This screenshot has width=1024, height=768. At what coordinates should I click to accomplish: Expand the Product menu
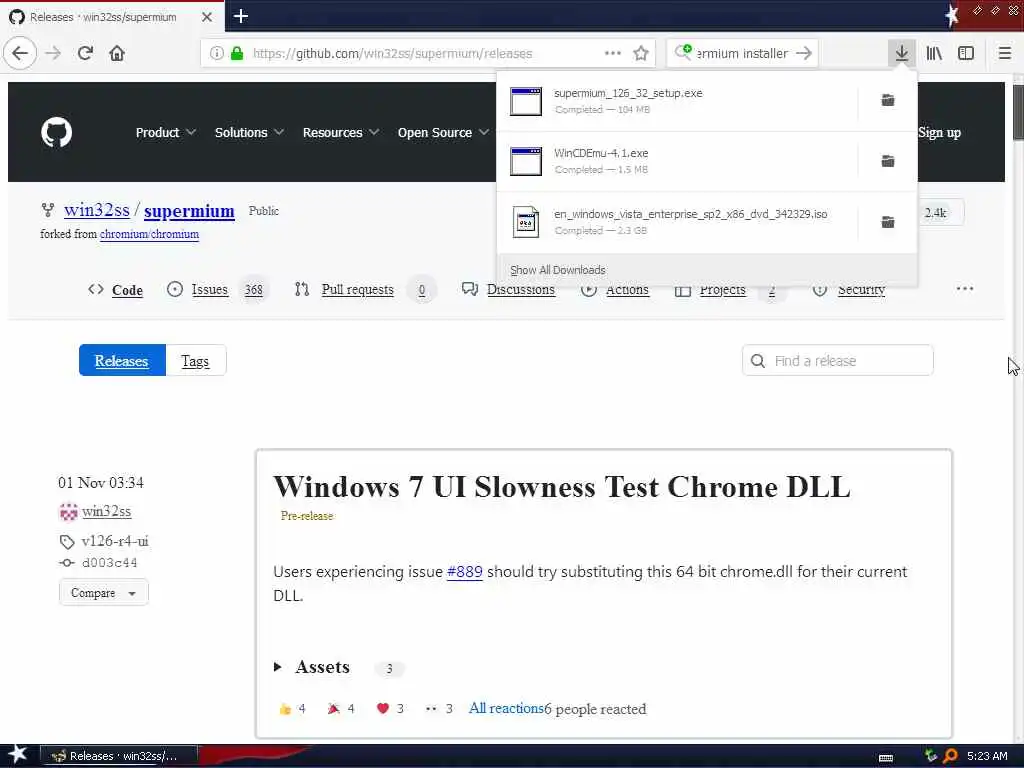click(165, 133)
